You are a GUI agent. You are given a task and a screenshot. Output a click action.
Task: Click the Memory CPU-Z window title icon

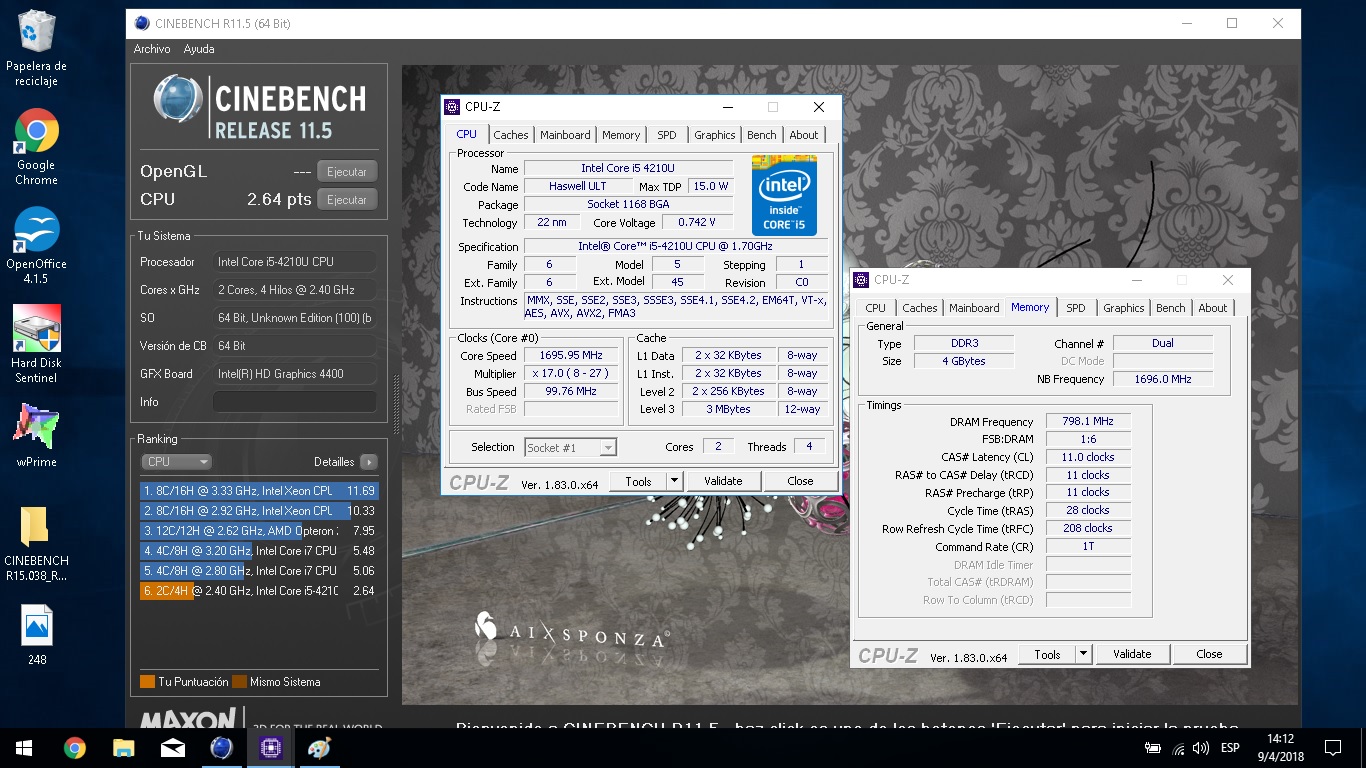862,280
